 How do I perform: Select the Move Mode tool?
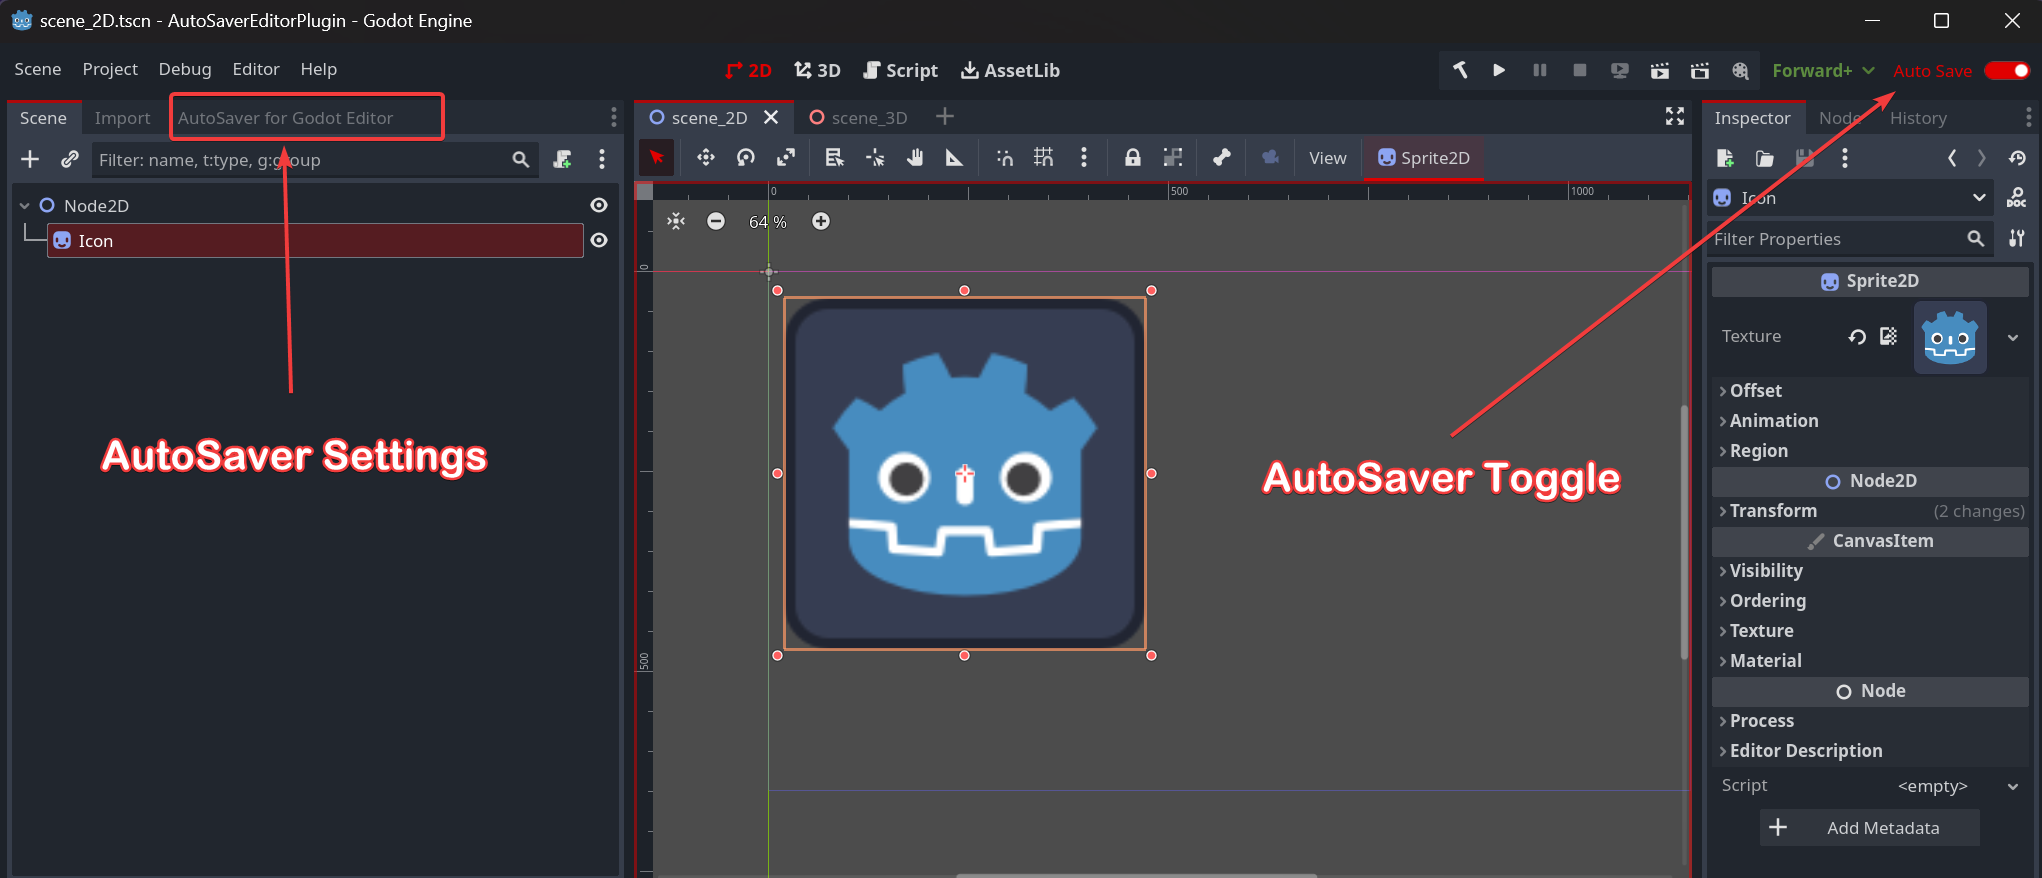coord(706,158)
